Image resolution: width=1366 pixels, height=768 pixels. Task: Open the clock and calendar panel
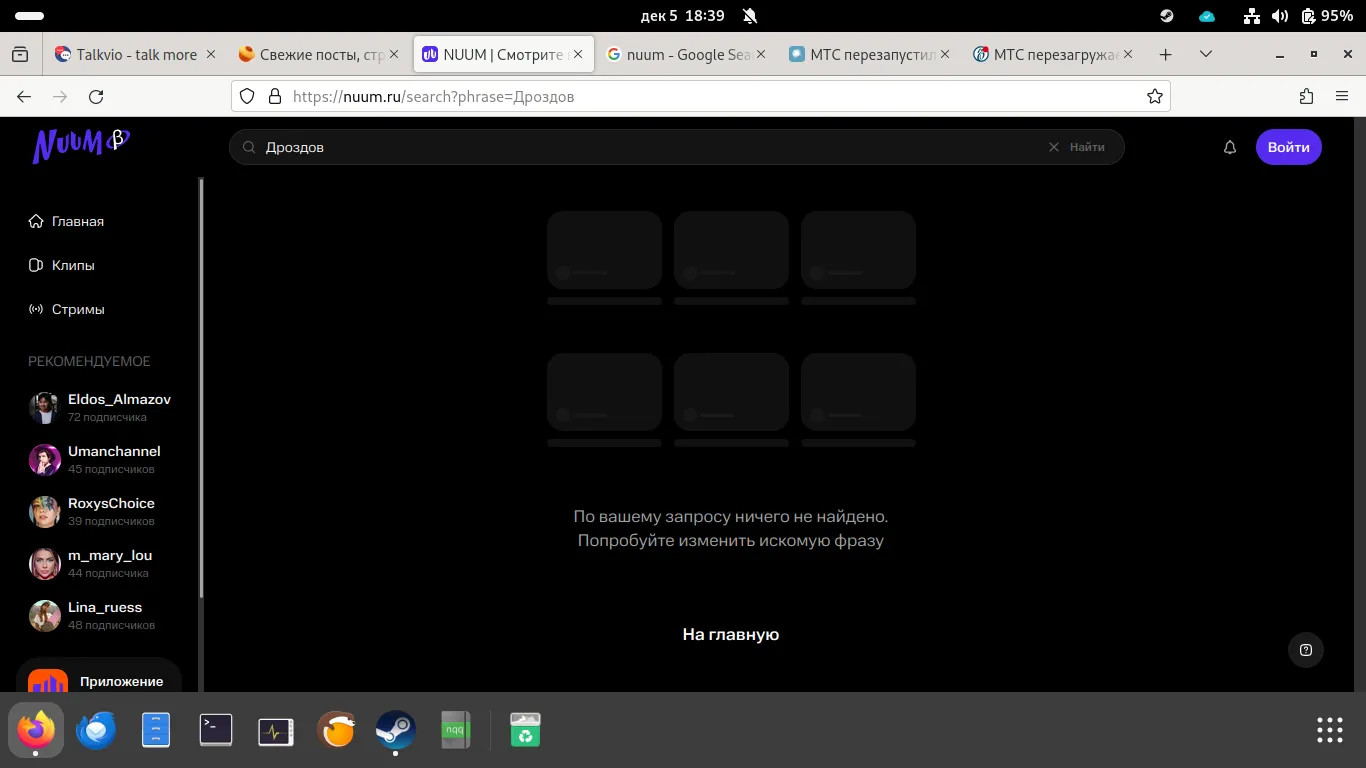(682, 16)
